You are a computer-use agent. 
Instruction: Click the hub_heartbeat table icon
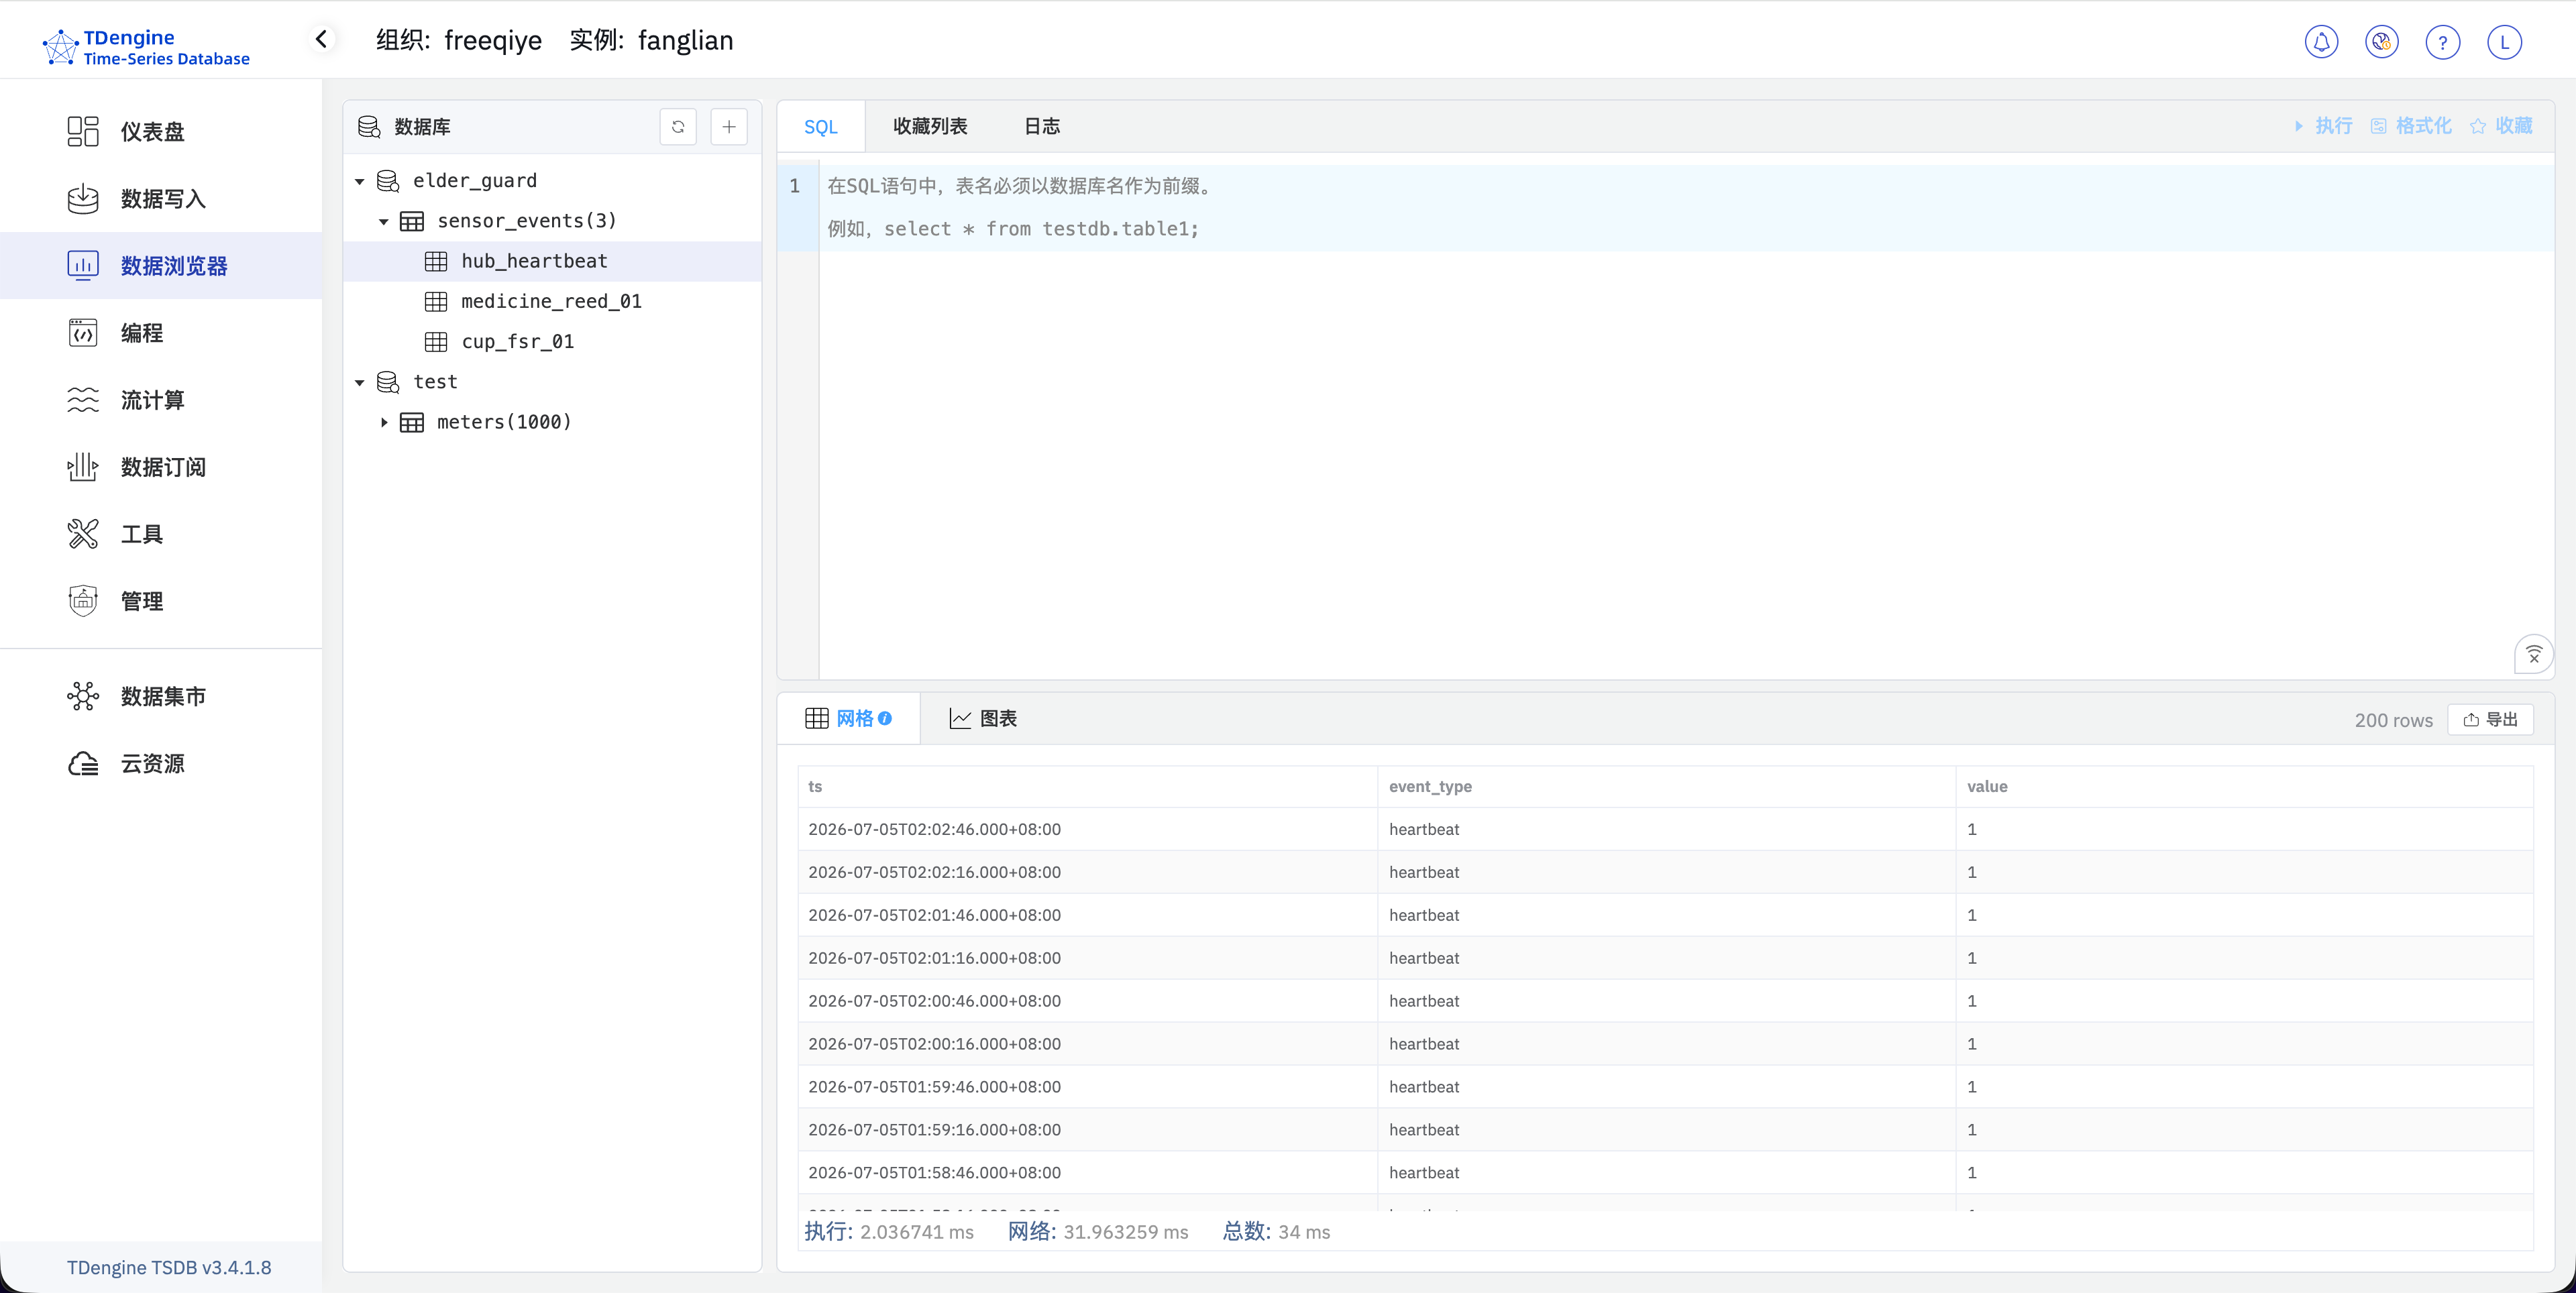[436, 261]
